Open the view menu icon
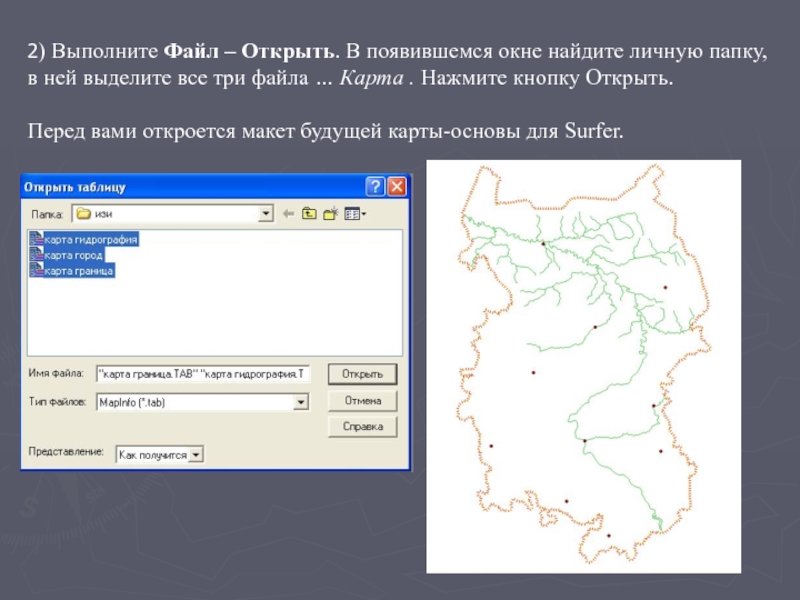The width and height of the screenshot is (800, 600). click(x=354, y=213)
